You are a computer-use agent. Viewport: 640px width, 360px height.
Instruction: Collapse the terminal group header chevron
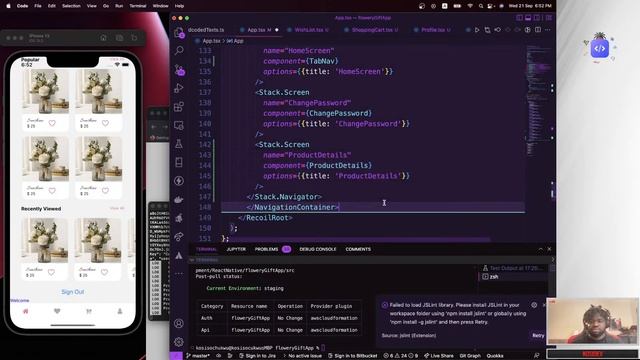192,260
